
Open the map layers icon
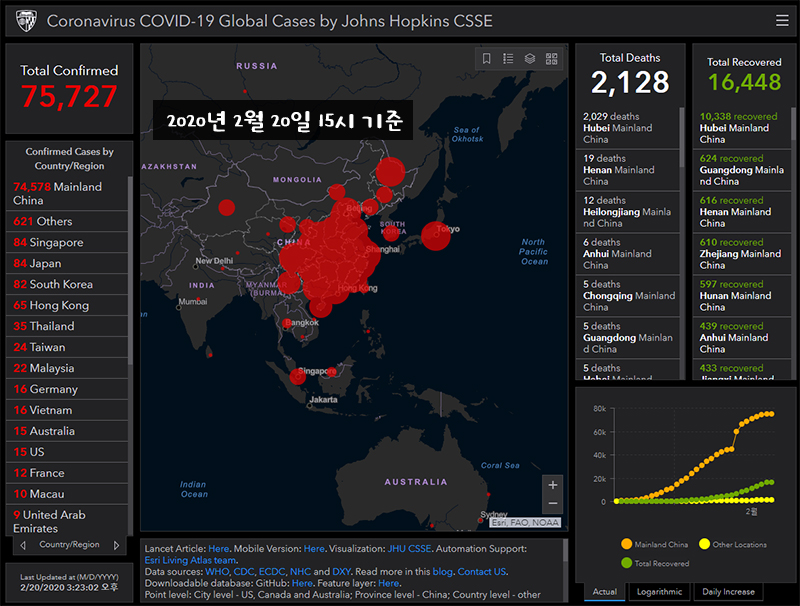(530, 59)
